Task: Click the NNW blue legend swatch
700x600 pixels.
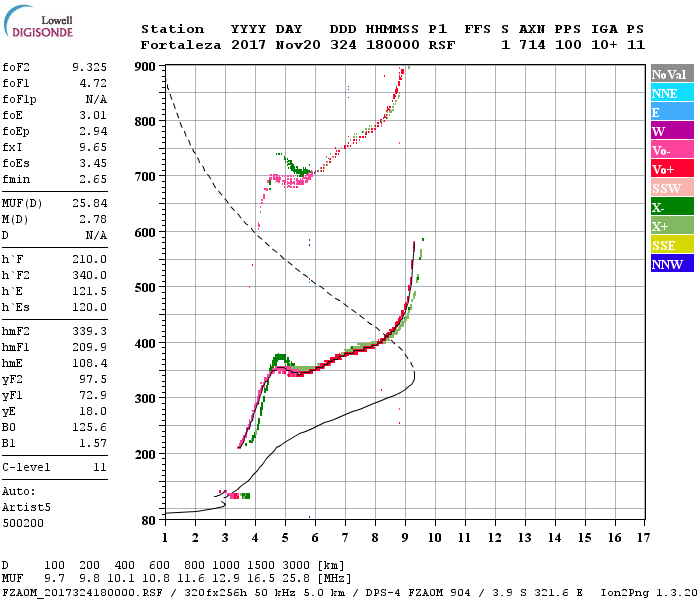Action: pyautogui.click(x=672, y=263)
